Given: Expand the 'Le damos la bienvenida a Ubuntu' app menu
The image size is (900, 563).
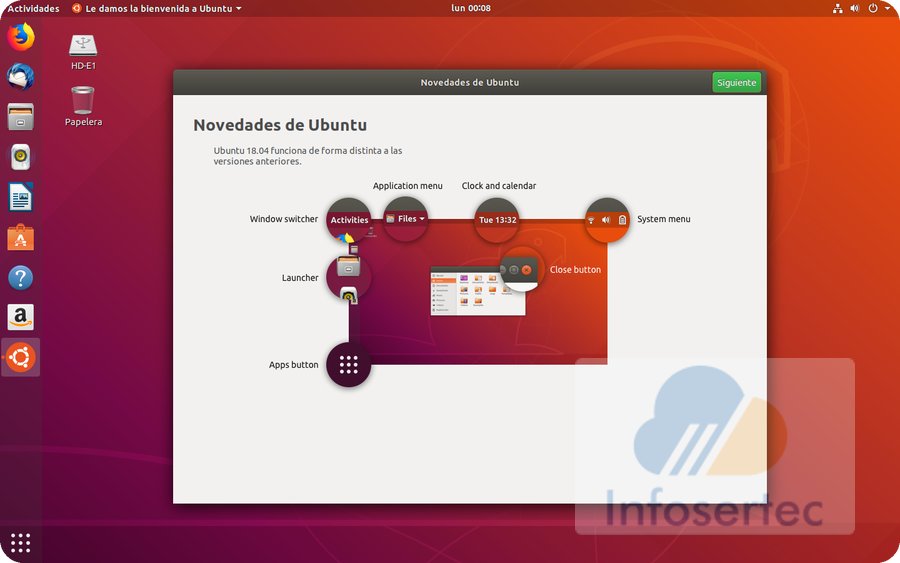Looking at the screenshot, I should point(157,8).
